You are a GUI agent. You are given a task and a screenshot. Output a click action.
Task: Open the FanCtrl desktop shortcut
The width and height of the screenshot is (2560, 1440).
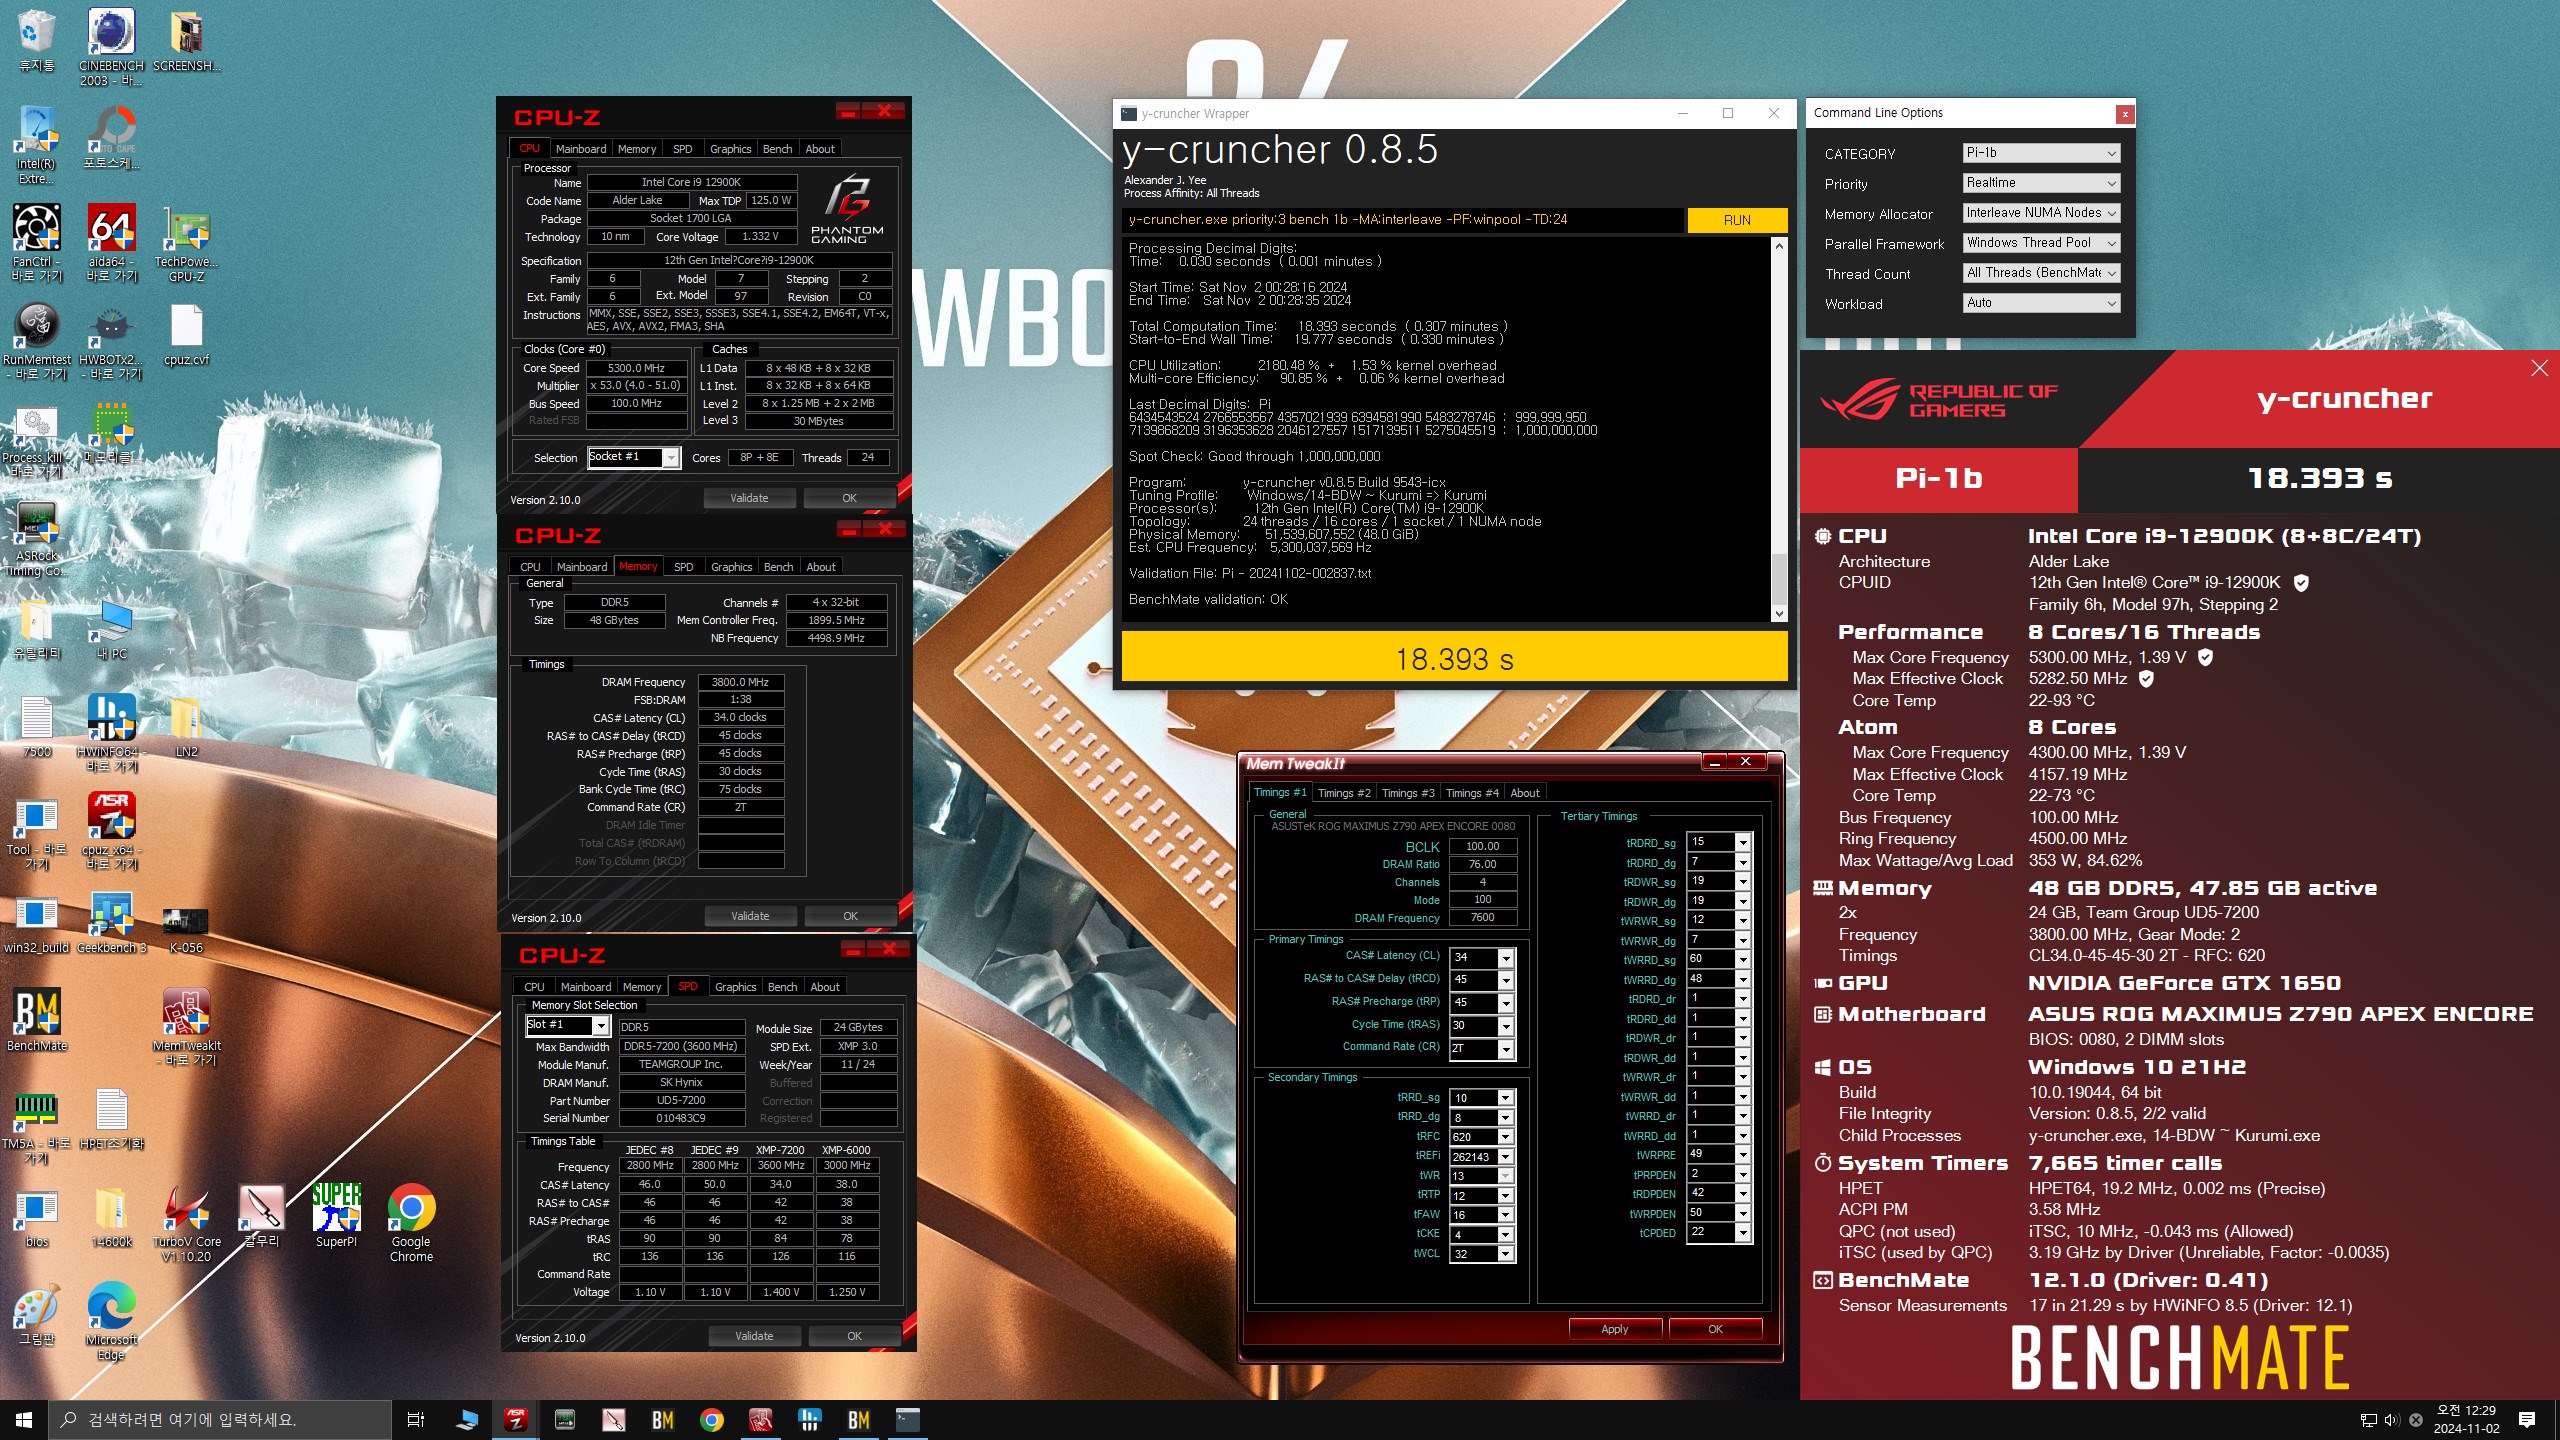coord(36,243)
